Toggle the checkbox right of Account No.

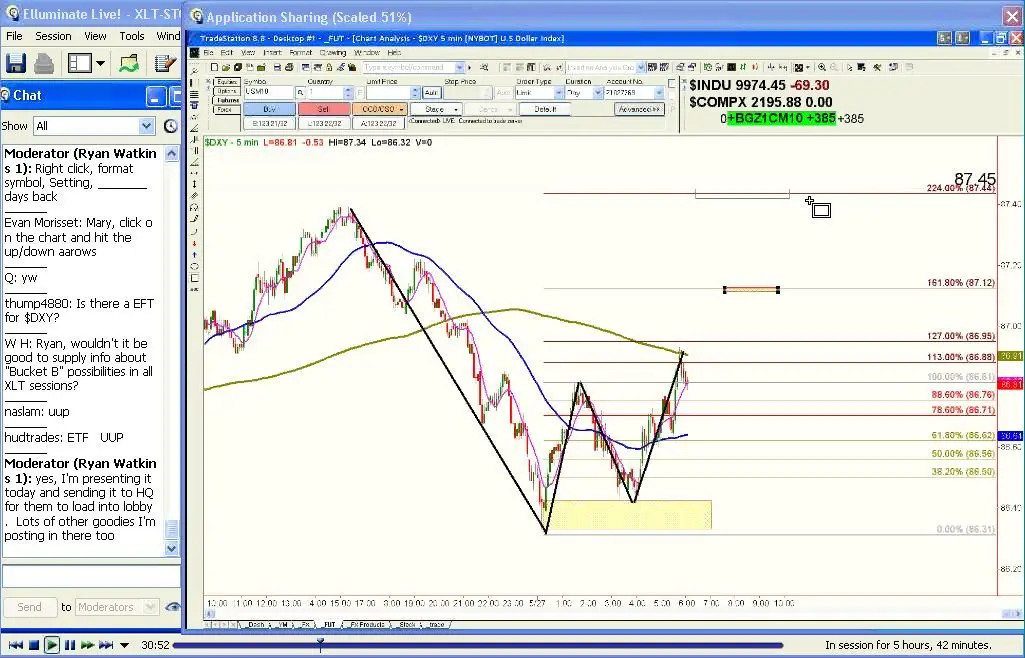click(x=671, y=83)
